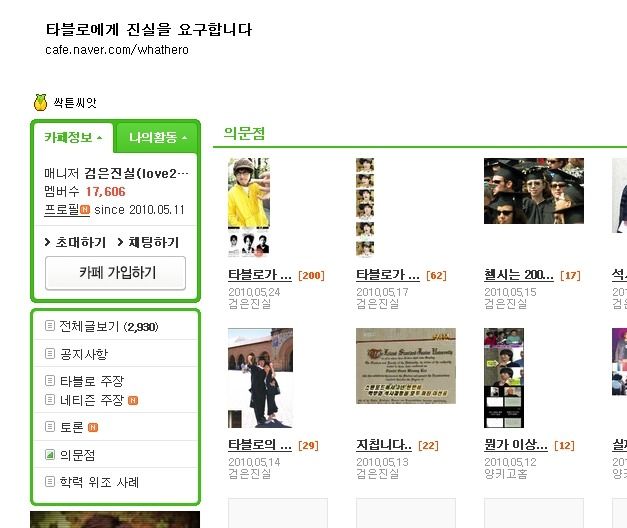The image size is (627, 528).
Task: Open 채팅하기 chevron link
Action: coord(148,242)
